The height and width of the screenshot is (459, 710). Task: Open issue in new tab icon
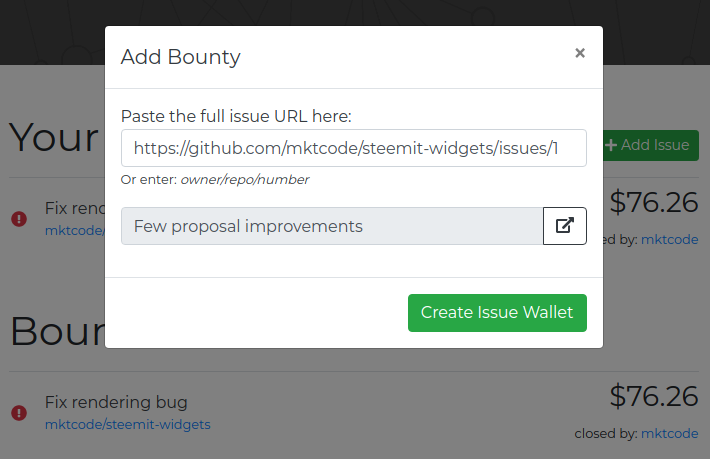pyautogui.click(x=565, y=226)
